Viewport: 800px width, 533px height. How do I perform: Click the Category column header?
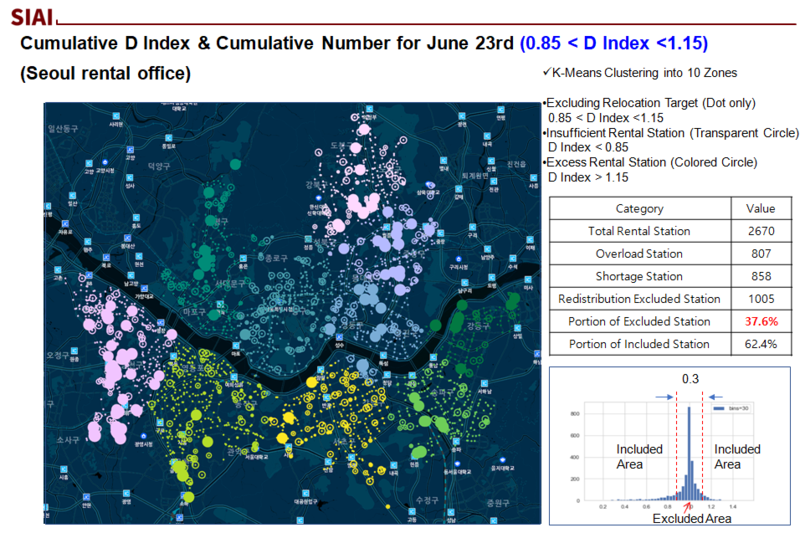tap(639, 209)
